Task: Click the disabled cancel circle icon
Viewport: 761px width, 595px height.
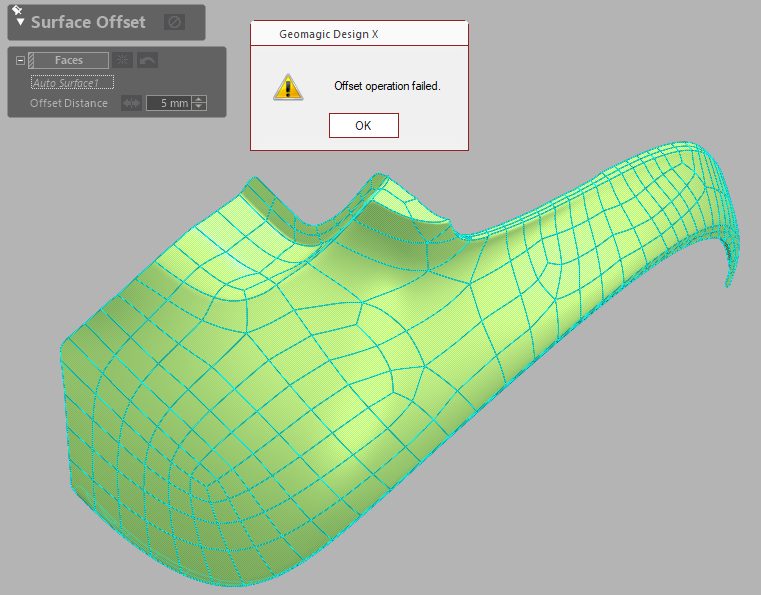Action: tap(174, 22)
